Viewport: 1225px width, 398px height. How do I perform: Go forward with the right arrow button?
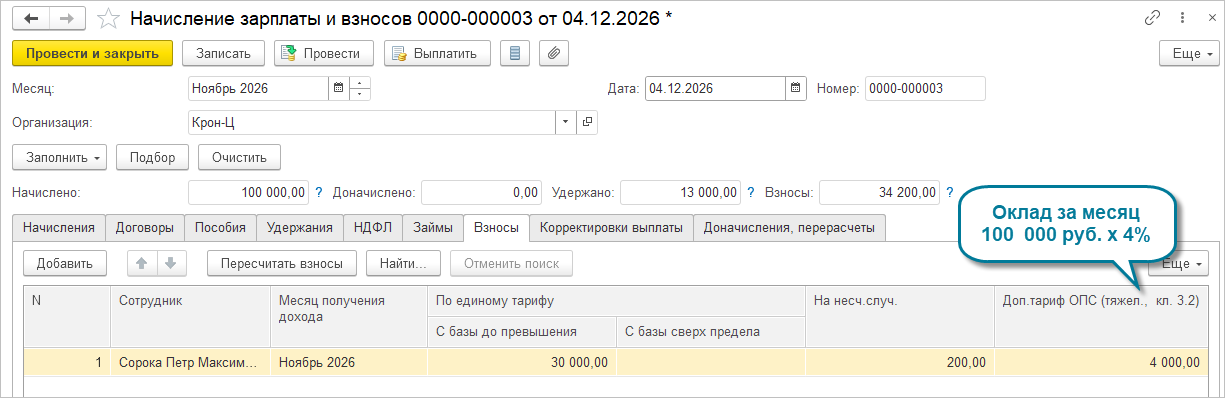tap(67, 19)
